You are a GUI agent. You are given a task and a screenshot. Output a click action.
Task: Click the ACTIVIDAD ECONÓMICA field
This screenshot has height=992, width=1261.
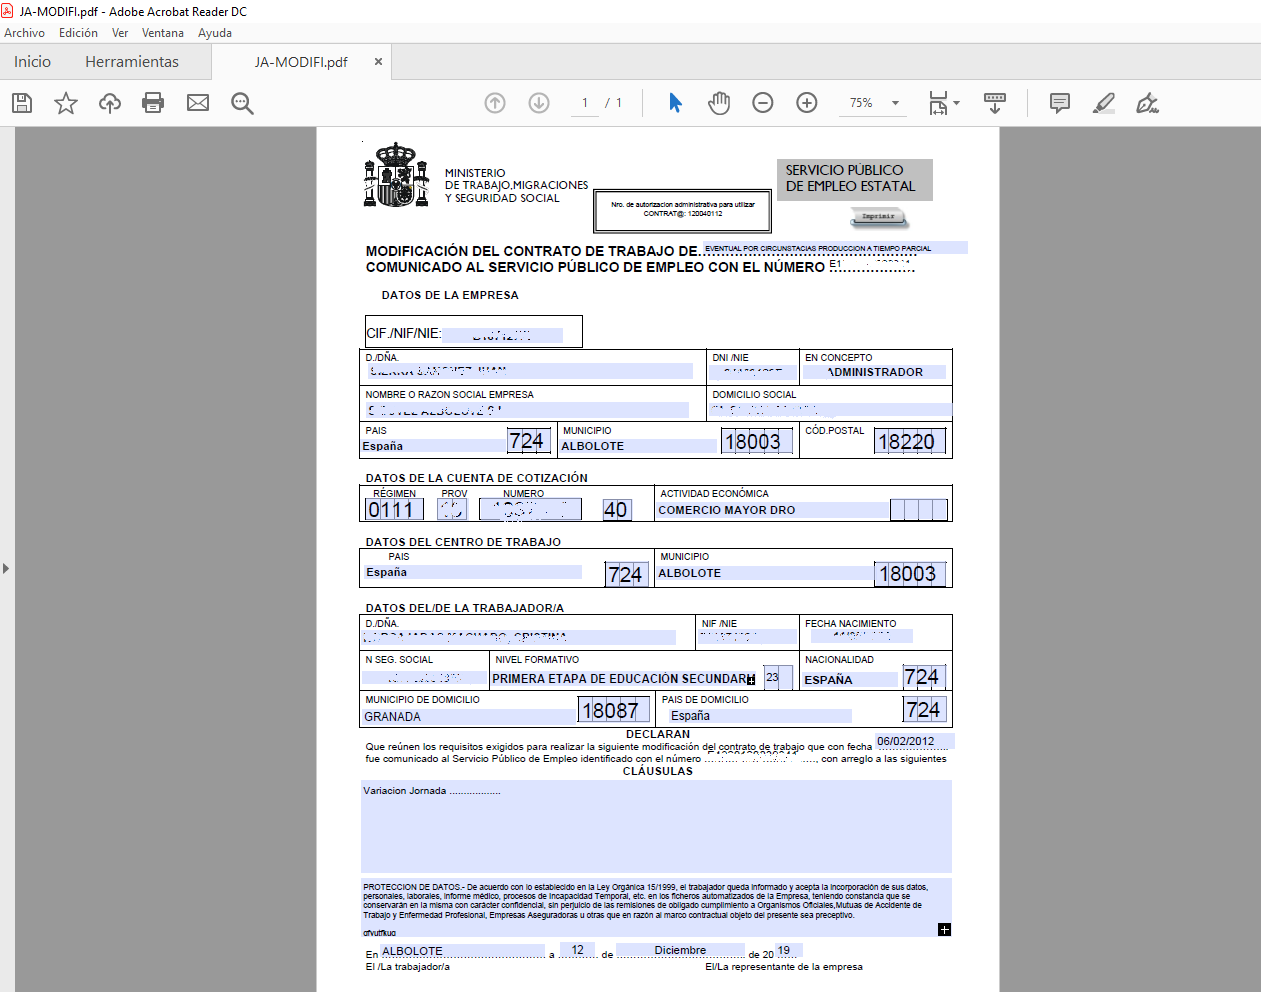(x=773, y=510)
